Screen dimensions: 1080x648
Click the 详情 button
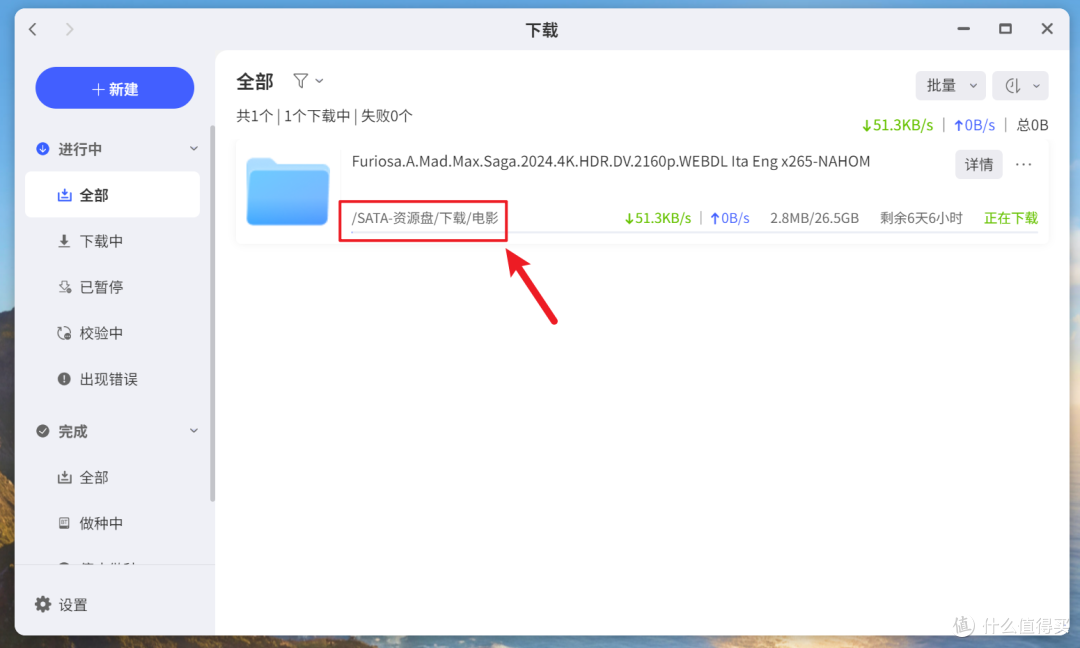click(979, 164)
